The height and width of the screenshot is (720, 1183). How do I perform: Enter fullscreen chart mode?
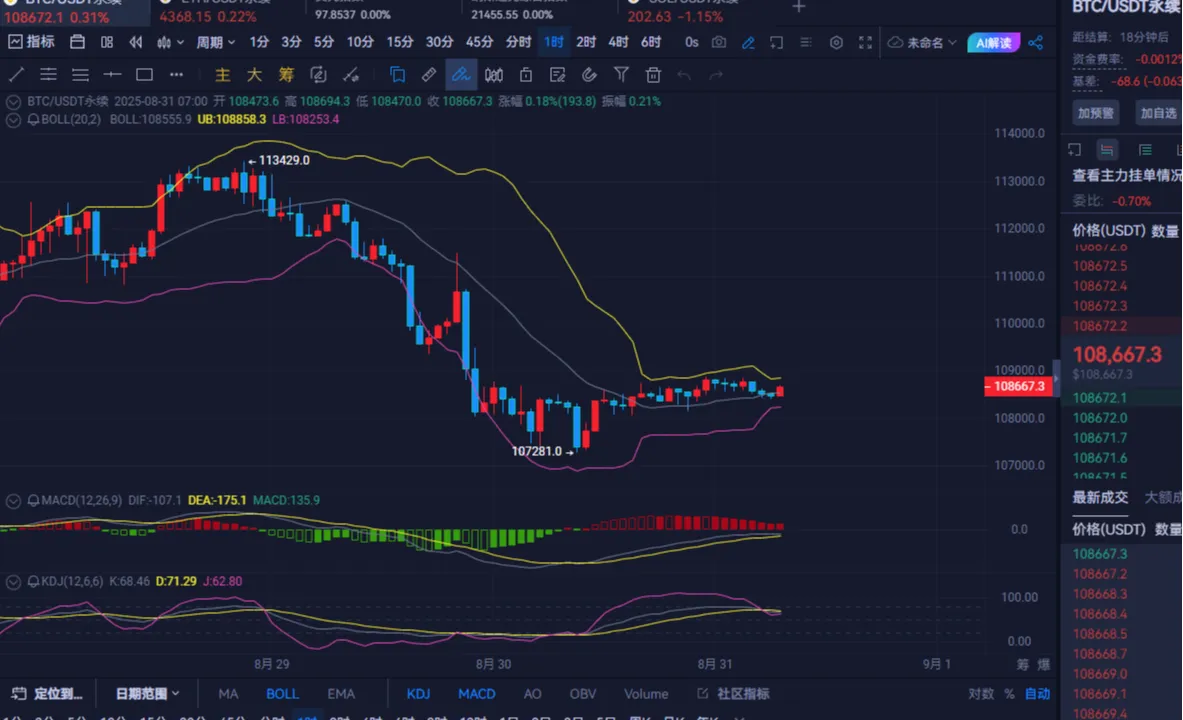pyautogui.click(x=865, y=42)
